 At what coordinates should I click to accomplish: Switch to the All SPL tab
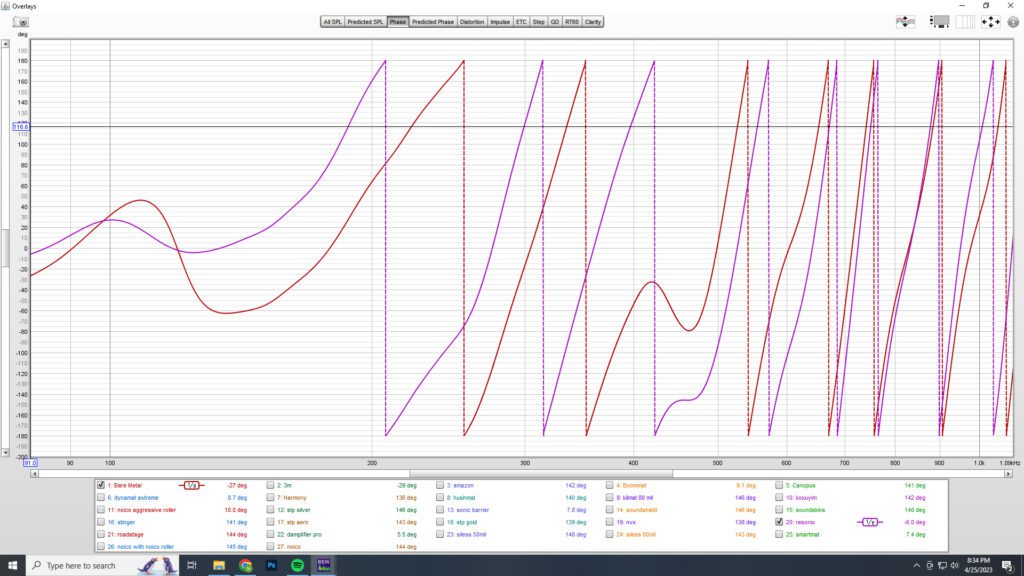[332, 20]
